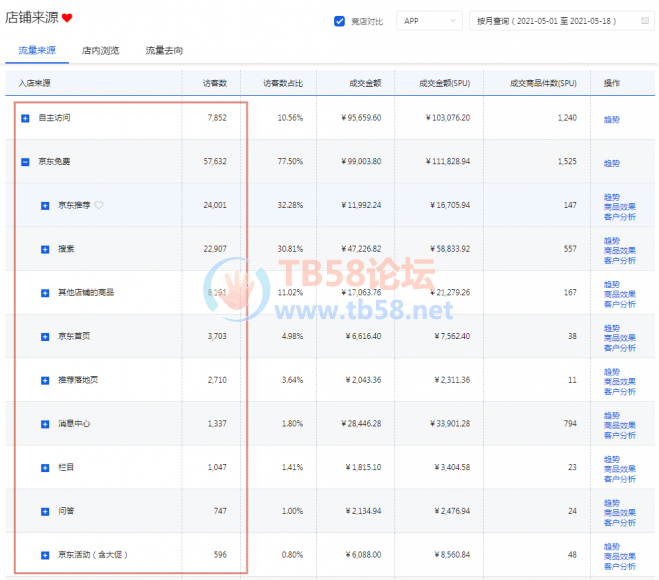Select the ¥58,833.92 SPU amount cell
Image resolution: width=659 pixels, height=580 pixels.
[450, 249]
